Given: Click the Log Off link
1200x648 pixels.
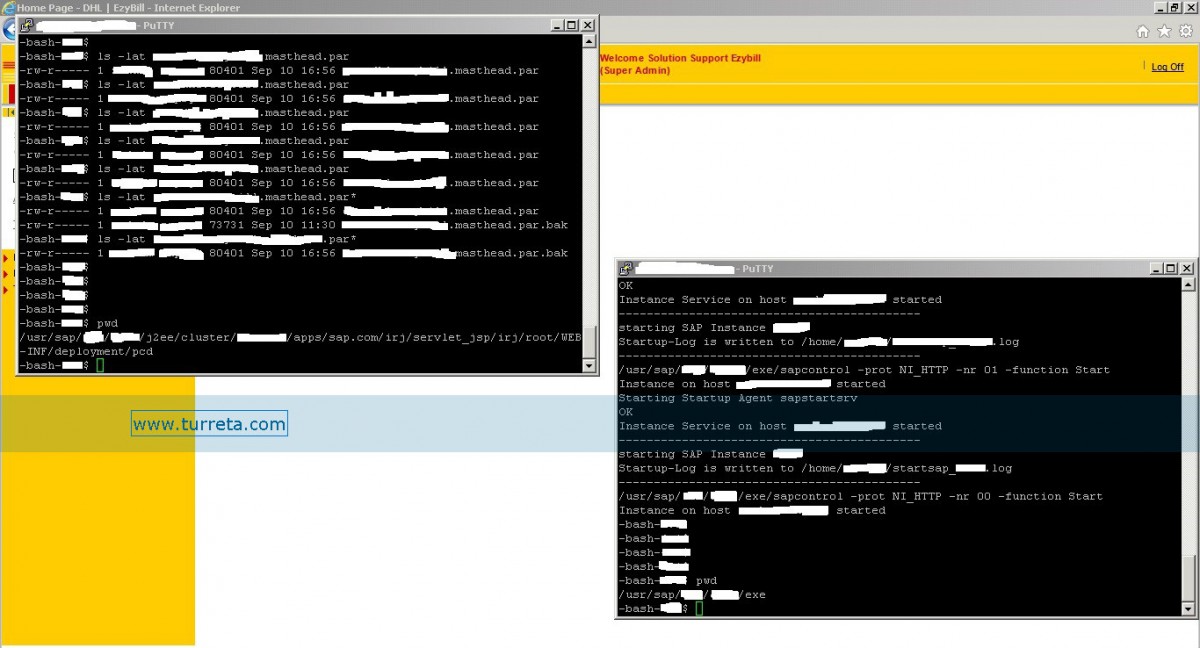Looking at the screenshot, I should (x=1167, y=67).
